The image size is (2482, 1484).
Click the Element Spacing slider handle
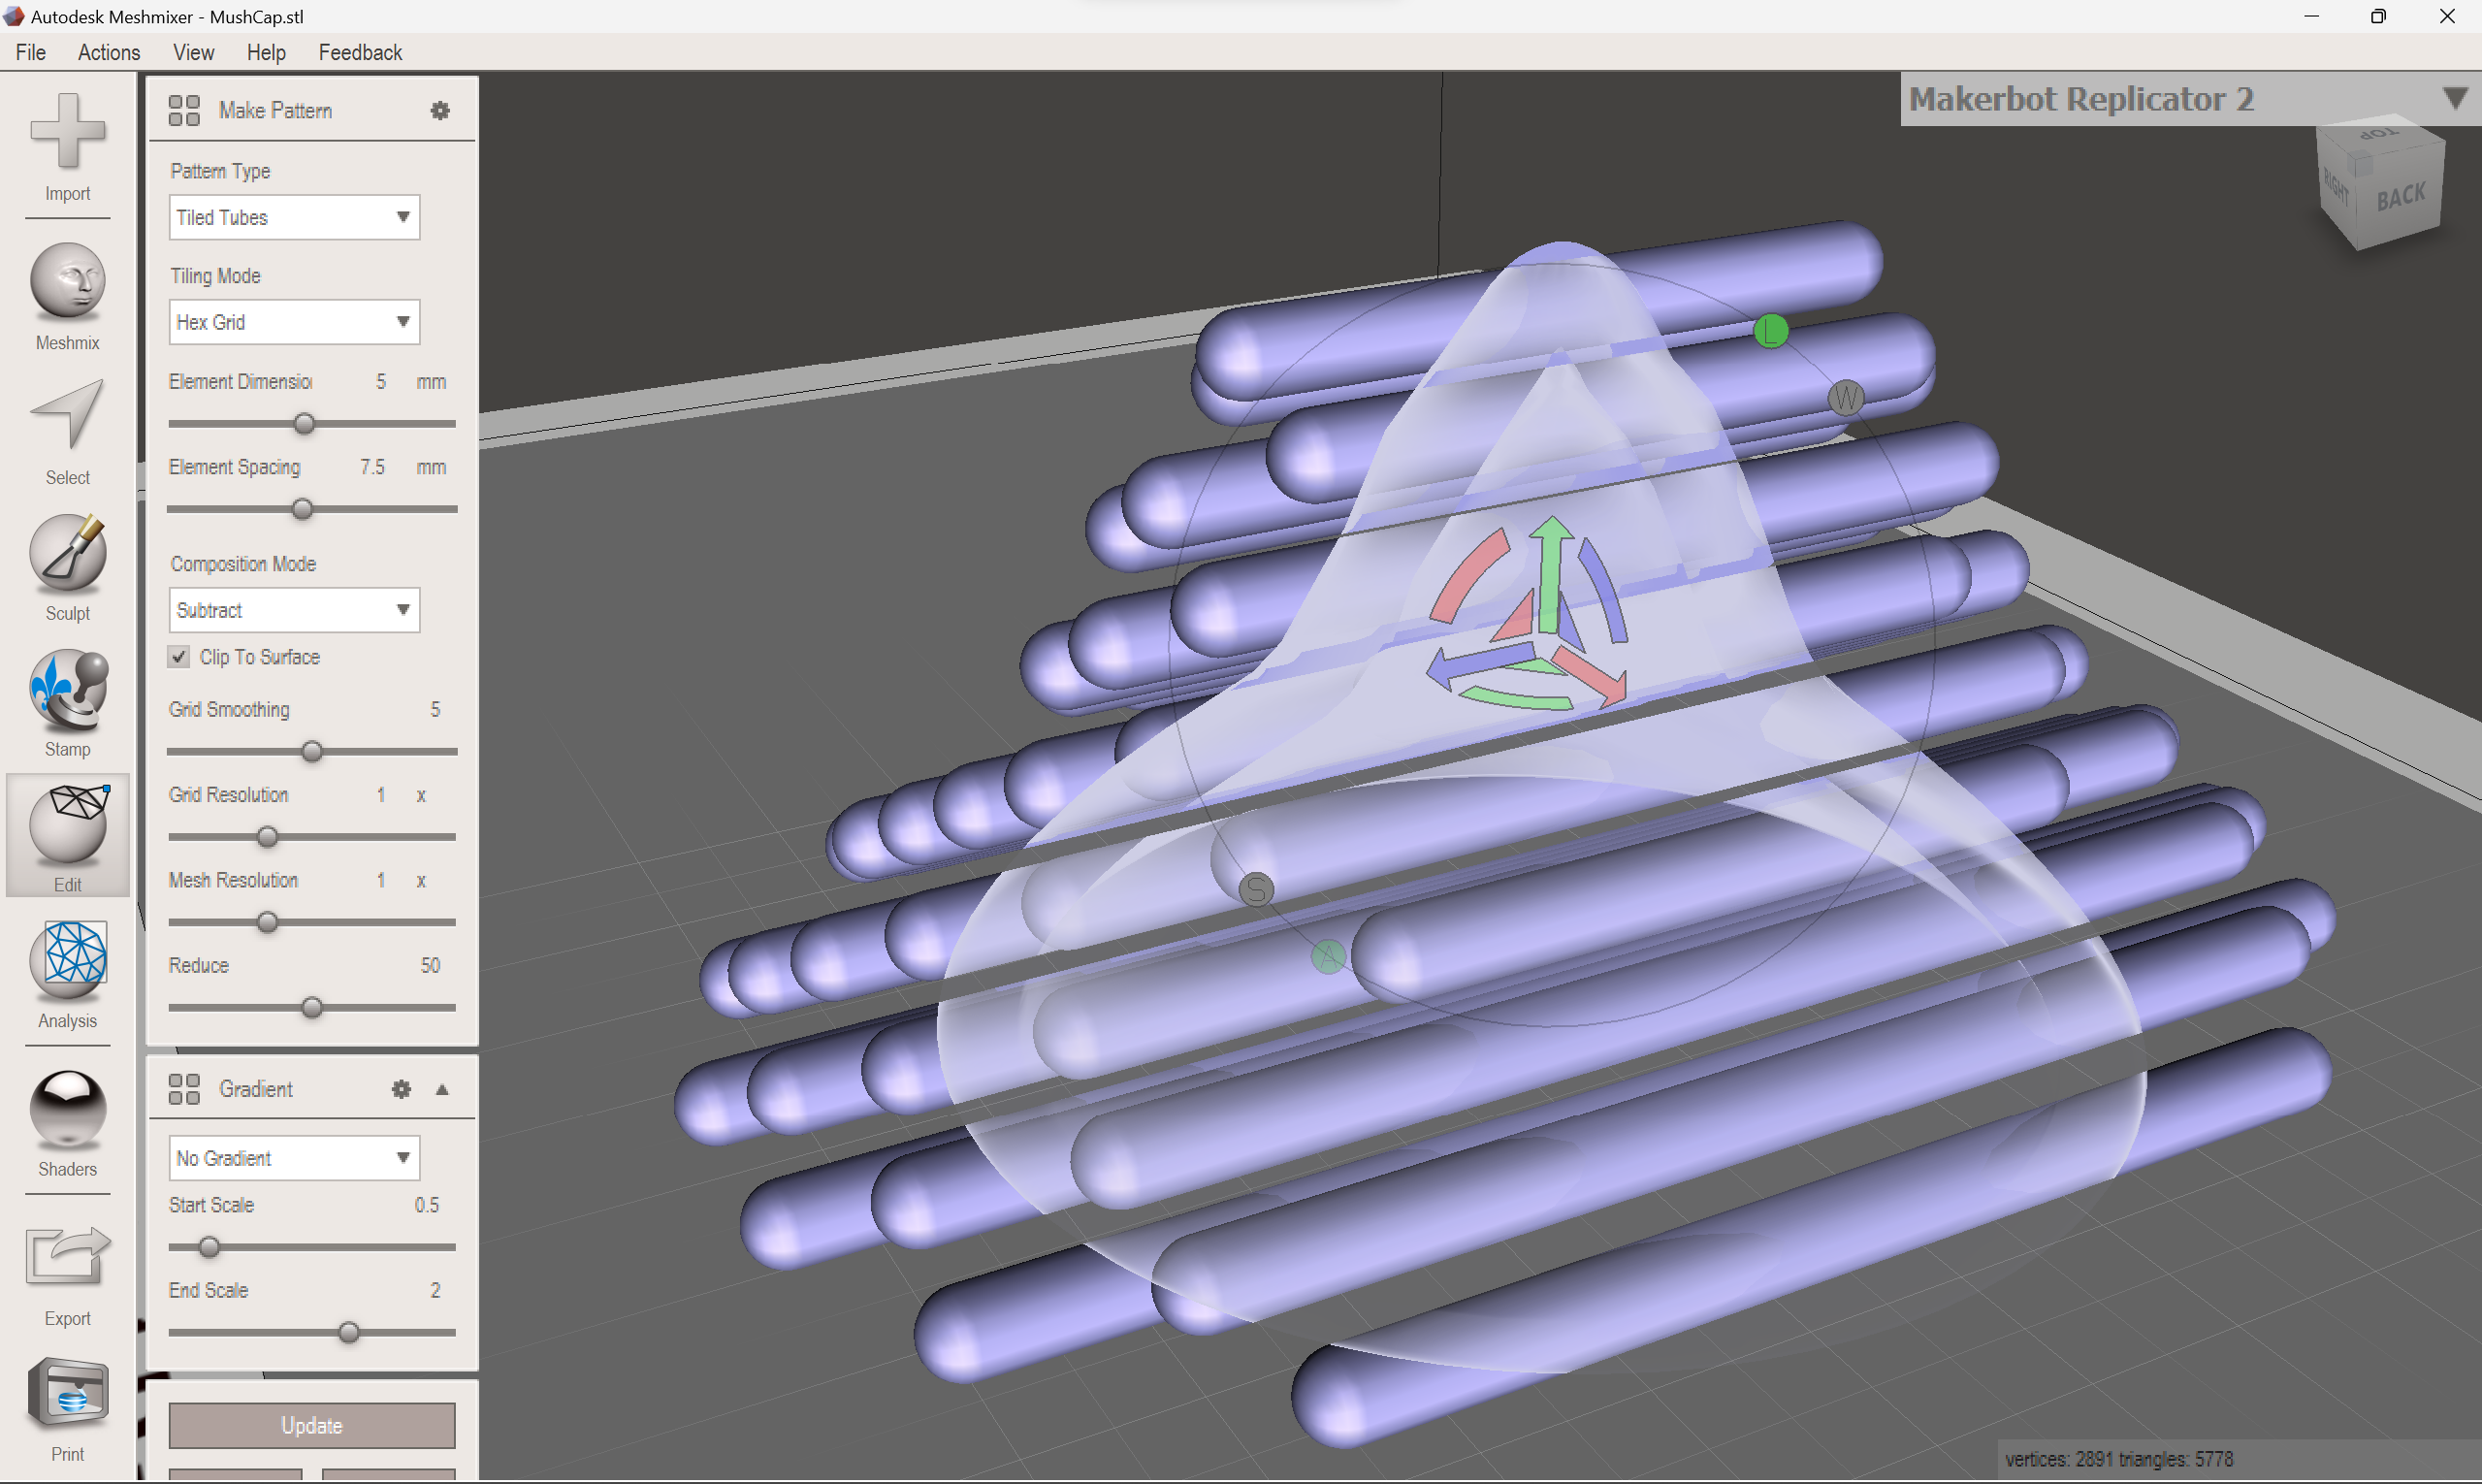tap(302, 510)
